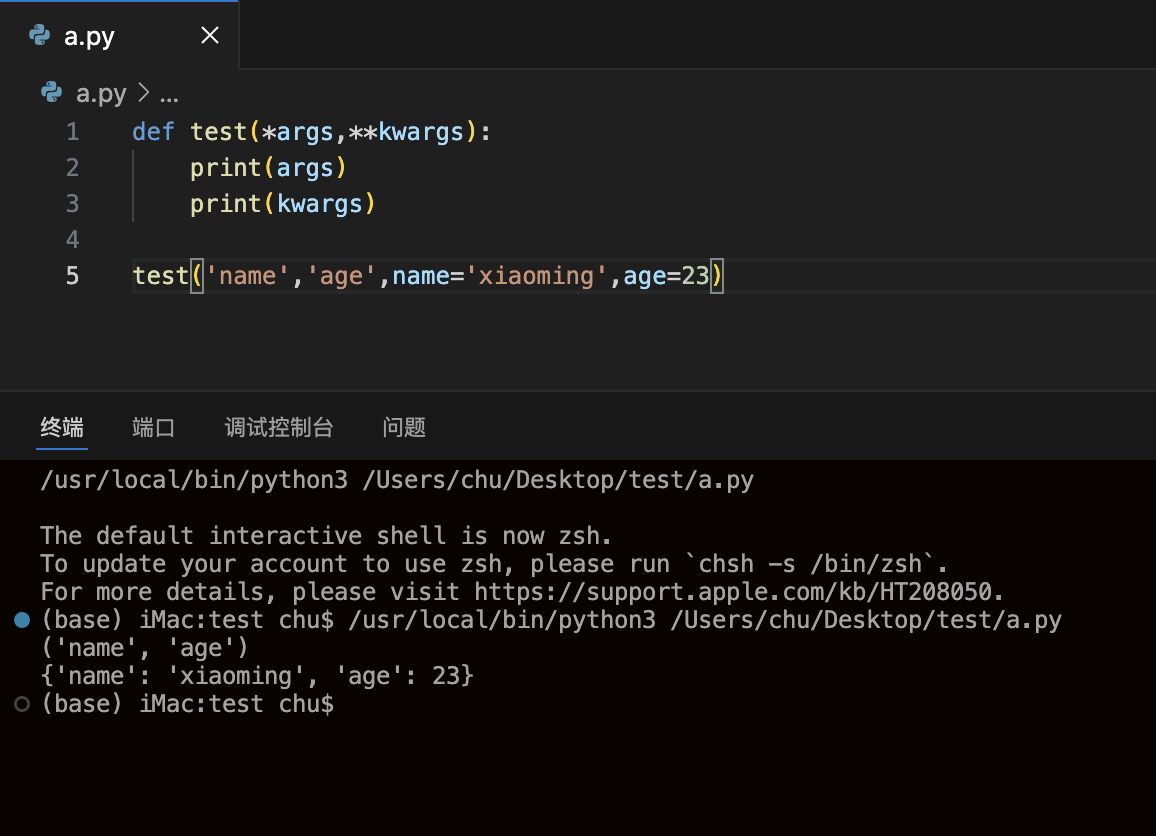Click the Python icon in a.py tab
This screenshot has width=1156, height=836.
point(40,36)
